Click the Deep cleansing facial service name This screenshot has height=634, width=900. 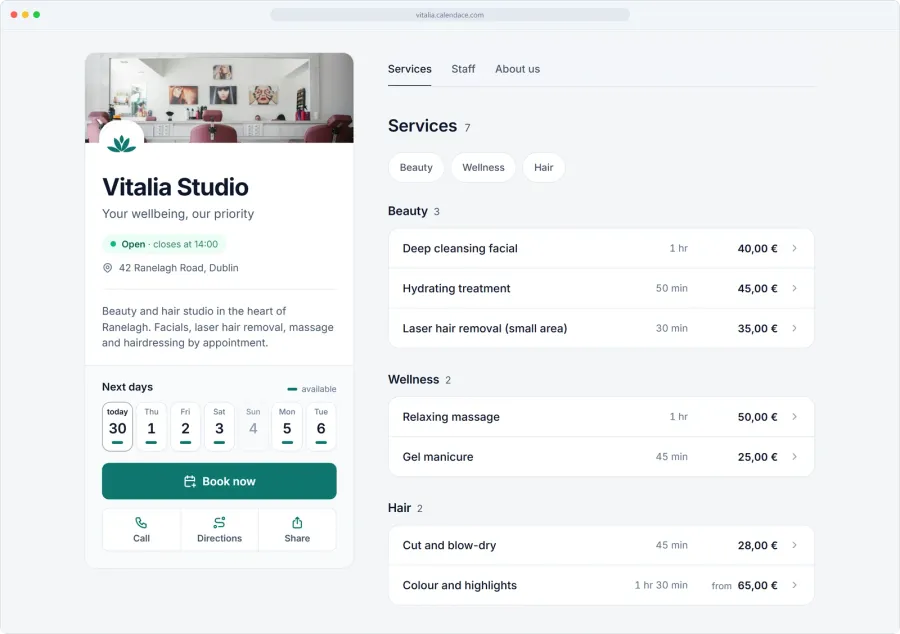(460, 248)
